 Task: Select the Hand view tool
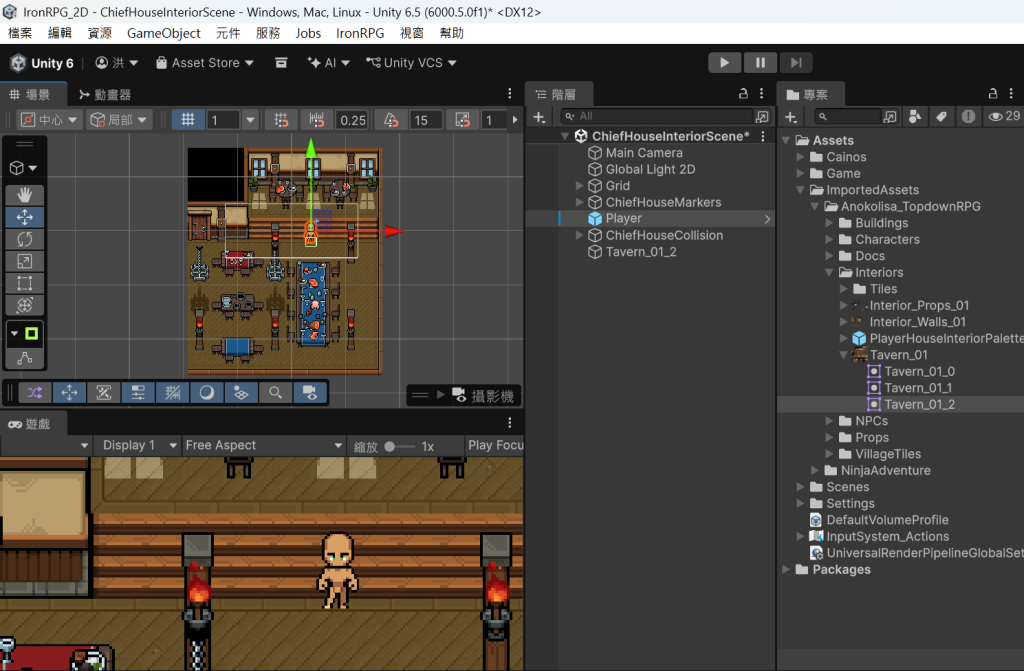[x=25, y=195]
